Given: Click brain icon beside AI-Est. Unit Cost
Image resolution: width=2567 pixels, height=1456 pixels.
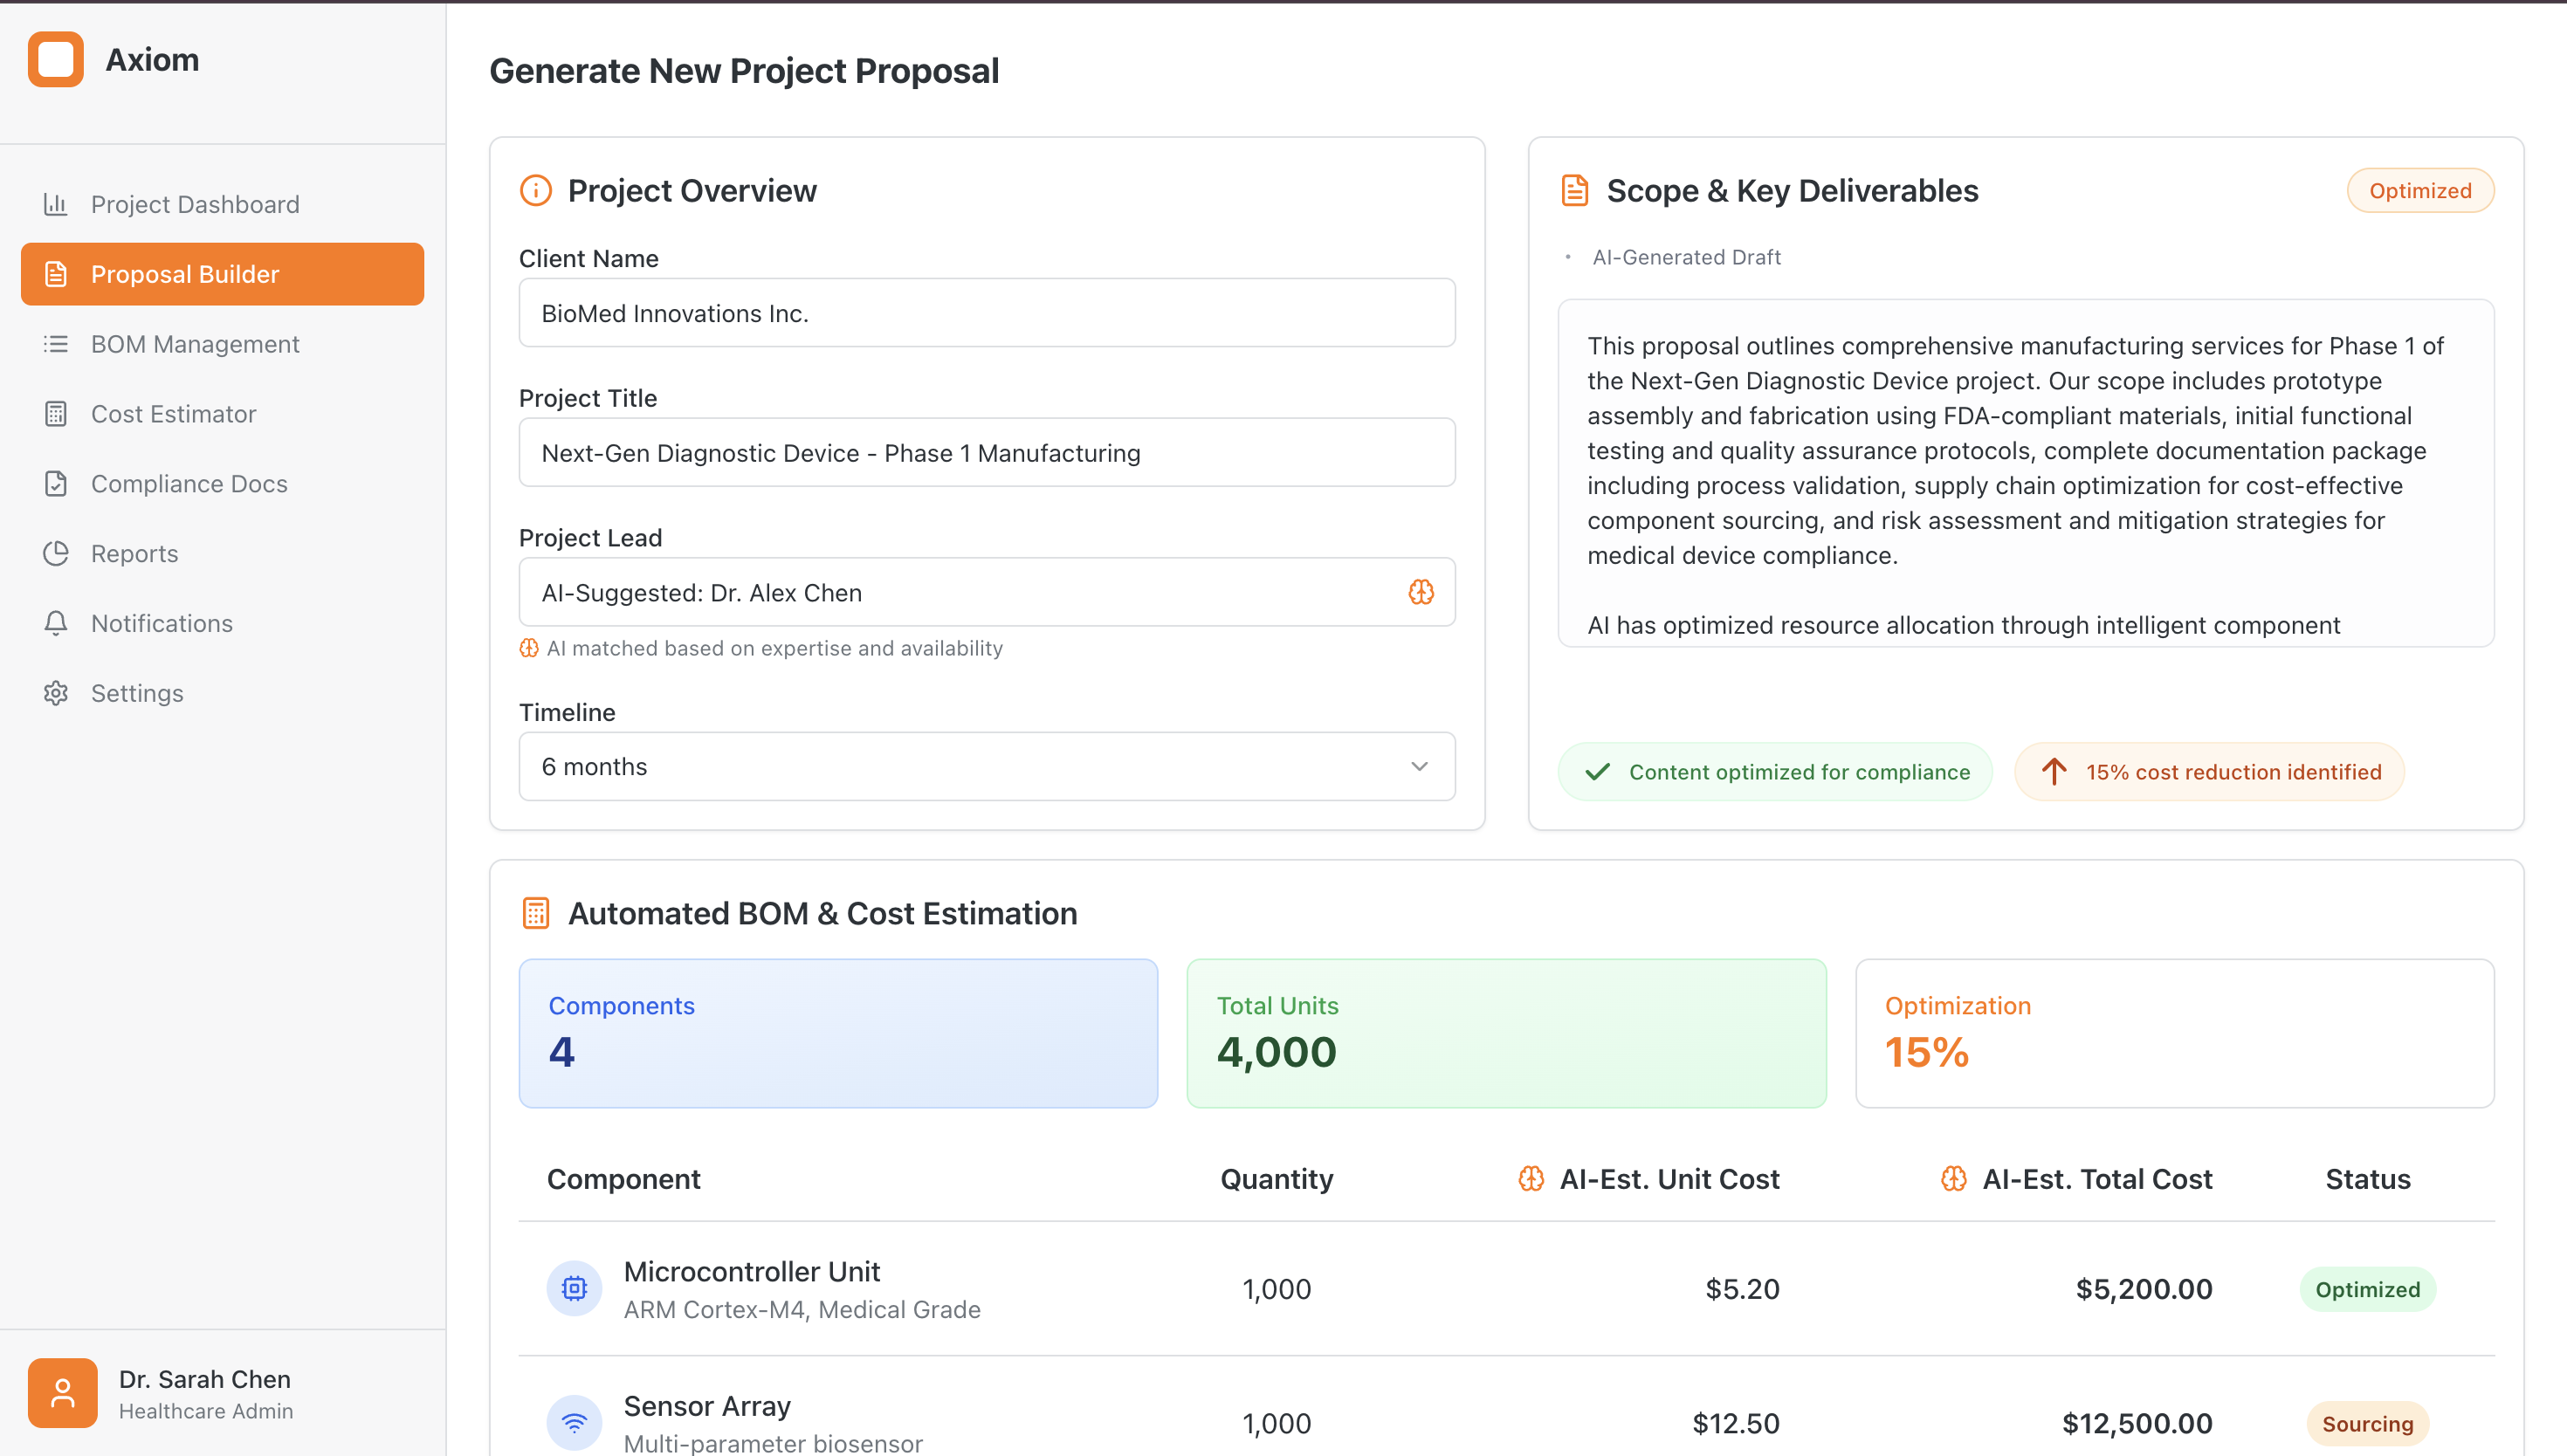Looking at the screenshot, I should point(1531,1179).
